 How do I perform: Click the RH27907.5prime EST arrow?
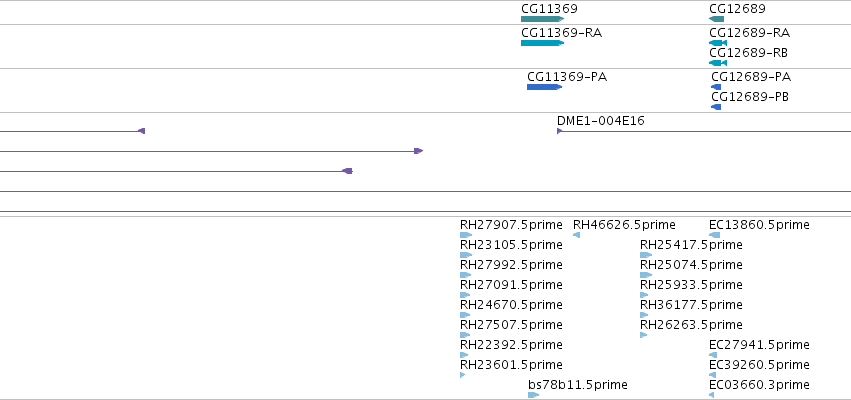466,235
